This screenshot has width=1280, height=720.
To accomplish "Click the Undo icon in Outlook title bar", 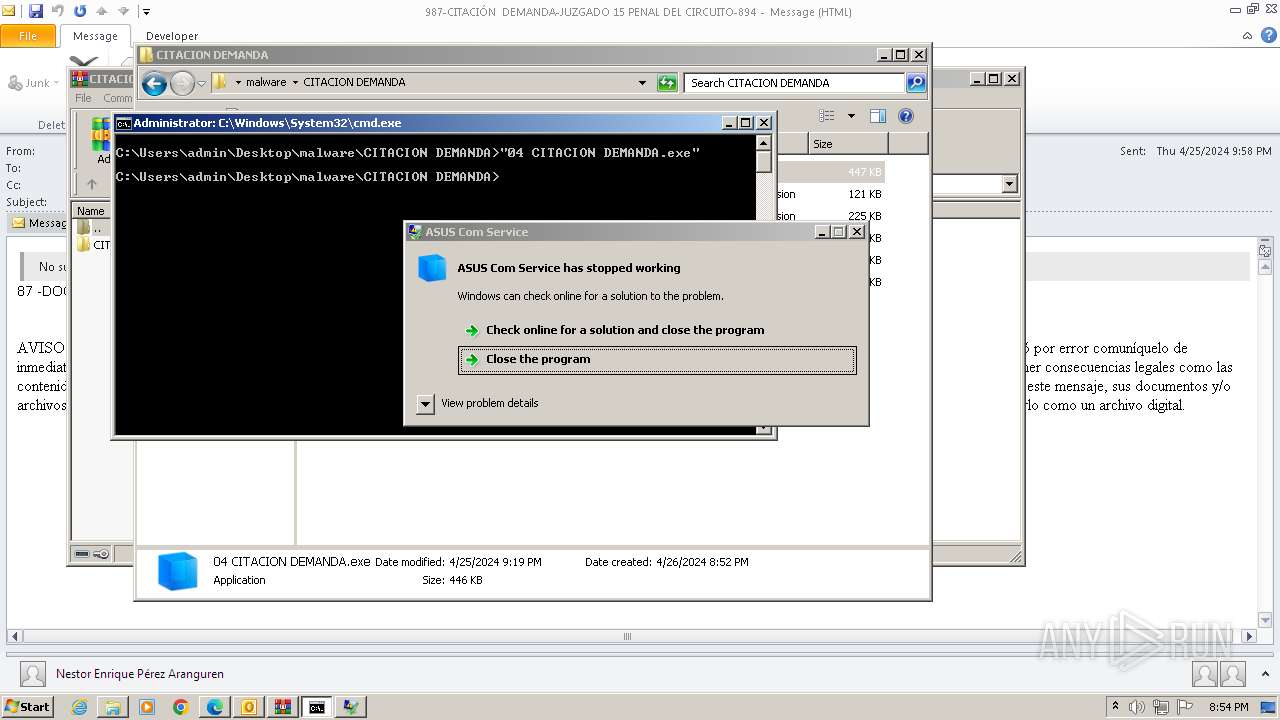I will coord(58,12).
